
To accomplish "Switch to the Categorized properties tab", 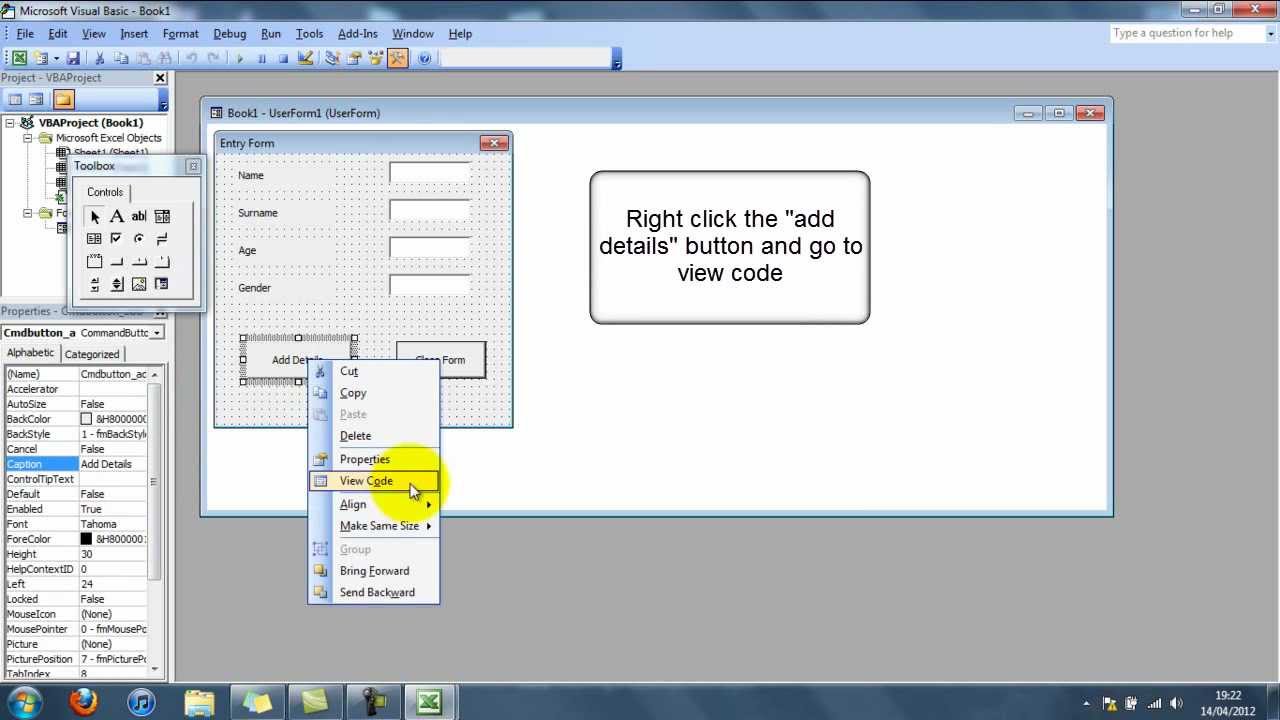I will (x=92, y=354).
